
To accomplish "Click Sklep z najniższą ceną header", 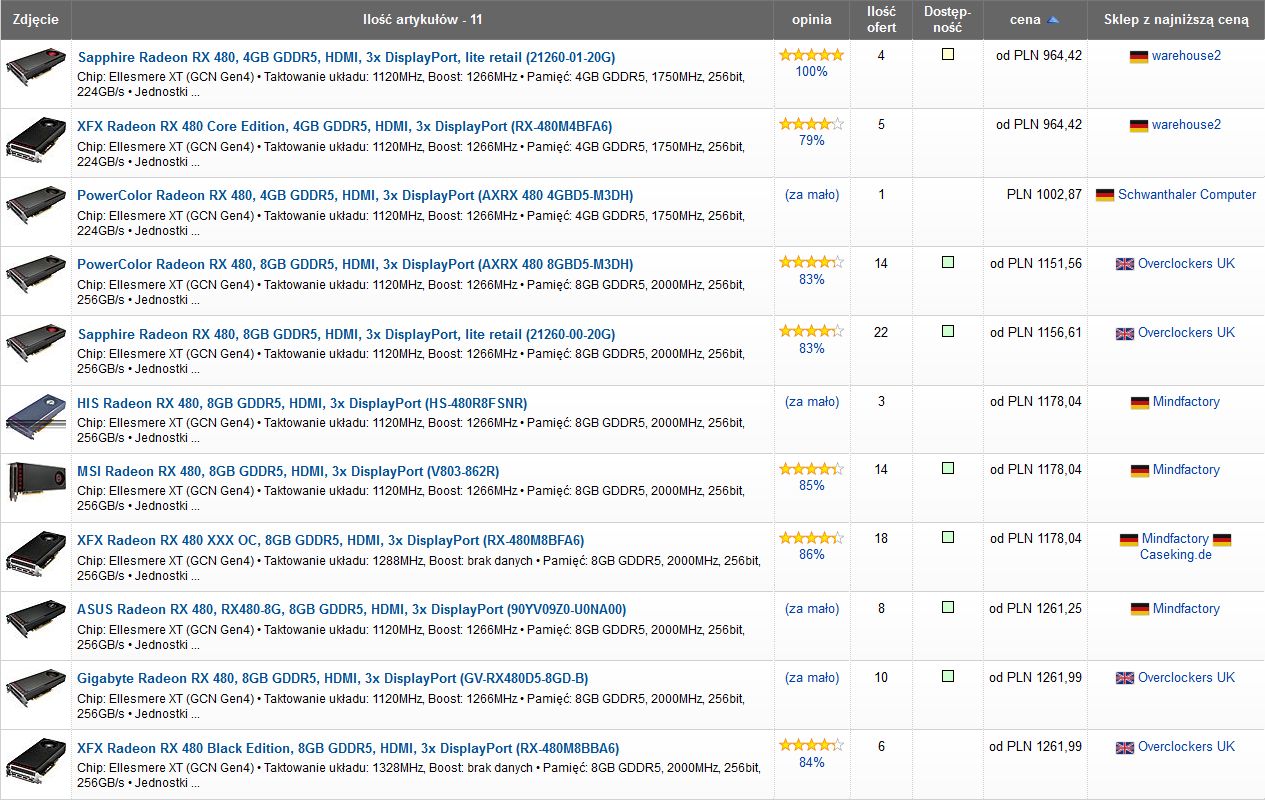I will 1176,20.
